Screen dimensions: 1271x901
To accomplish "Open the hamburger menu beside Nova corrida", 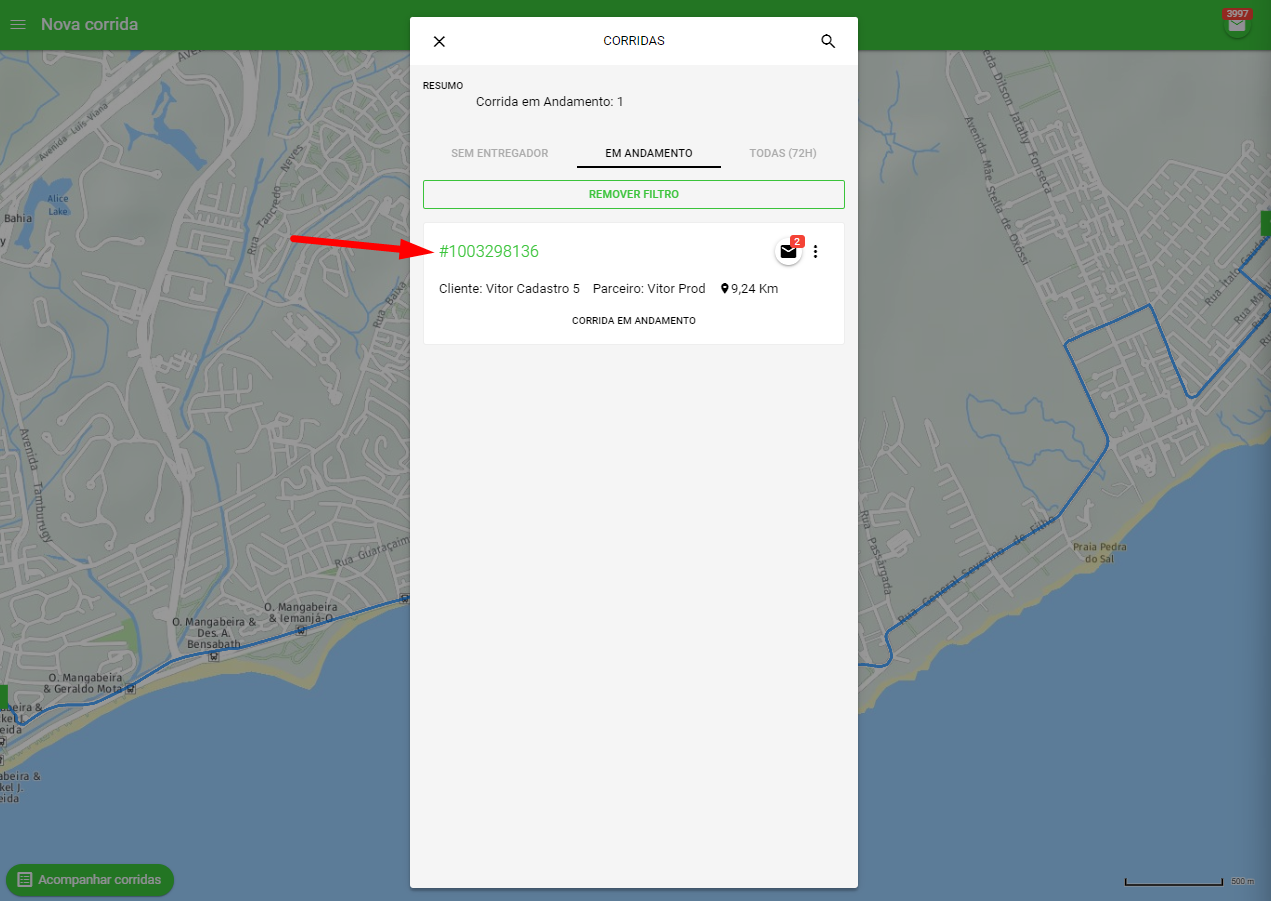I will pyautogui.click(x=17, y=24).
